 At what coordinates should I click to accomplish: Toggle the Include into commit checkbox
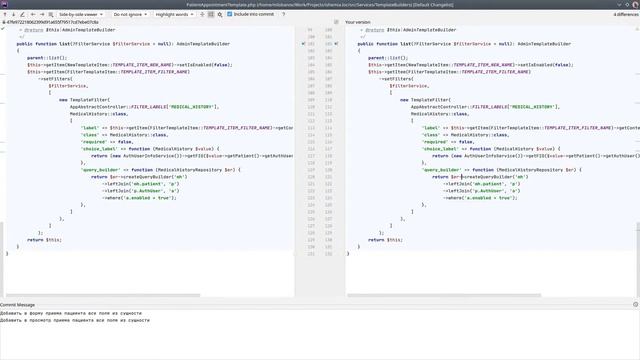pyautogui.click(x=229, y=14)
